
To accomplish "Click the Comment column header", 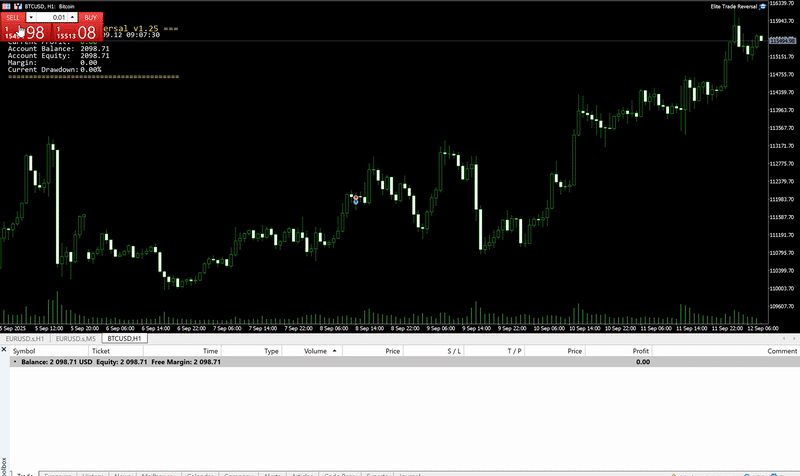I will (x=726, y=351).
